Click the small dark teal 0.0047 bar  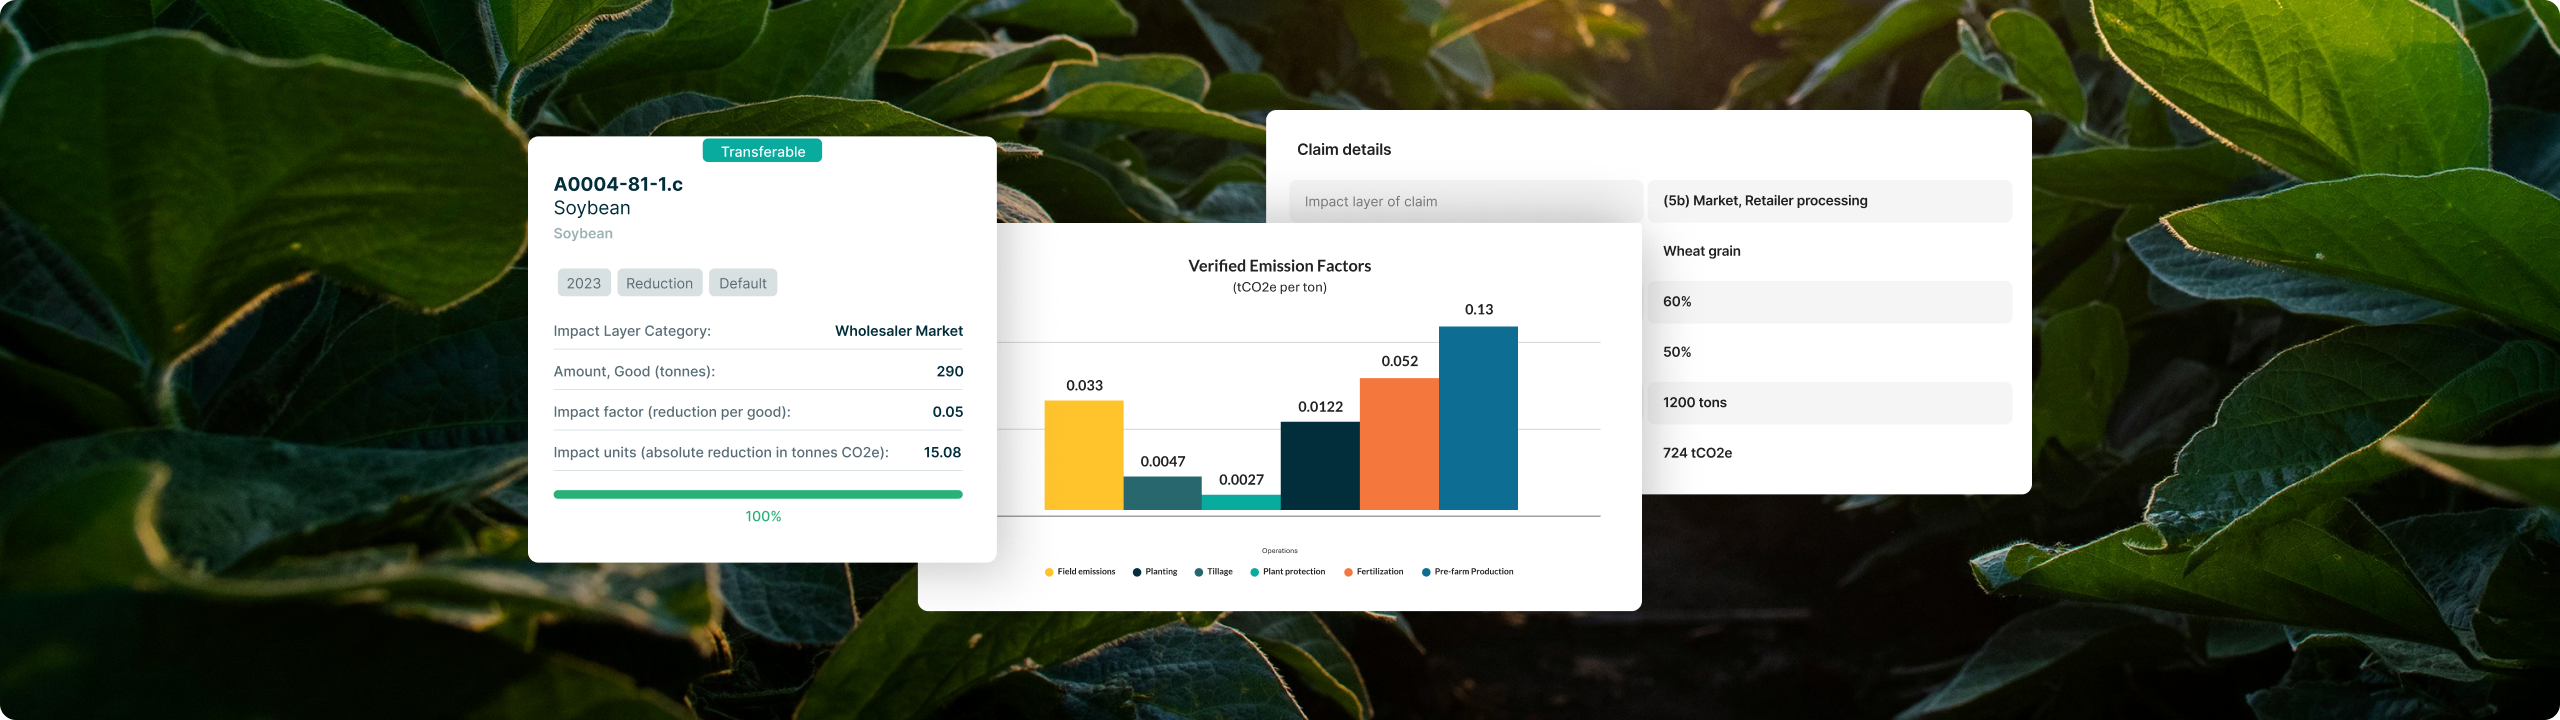coord(1162,493)
